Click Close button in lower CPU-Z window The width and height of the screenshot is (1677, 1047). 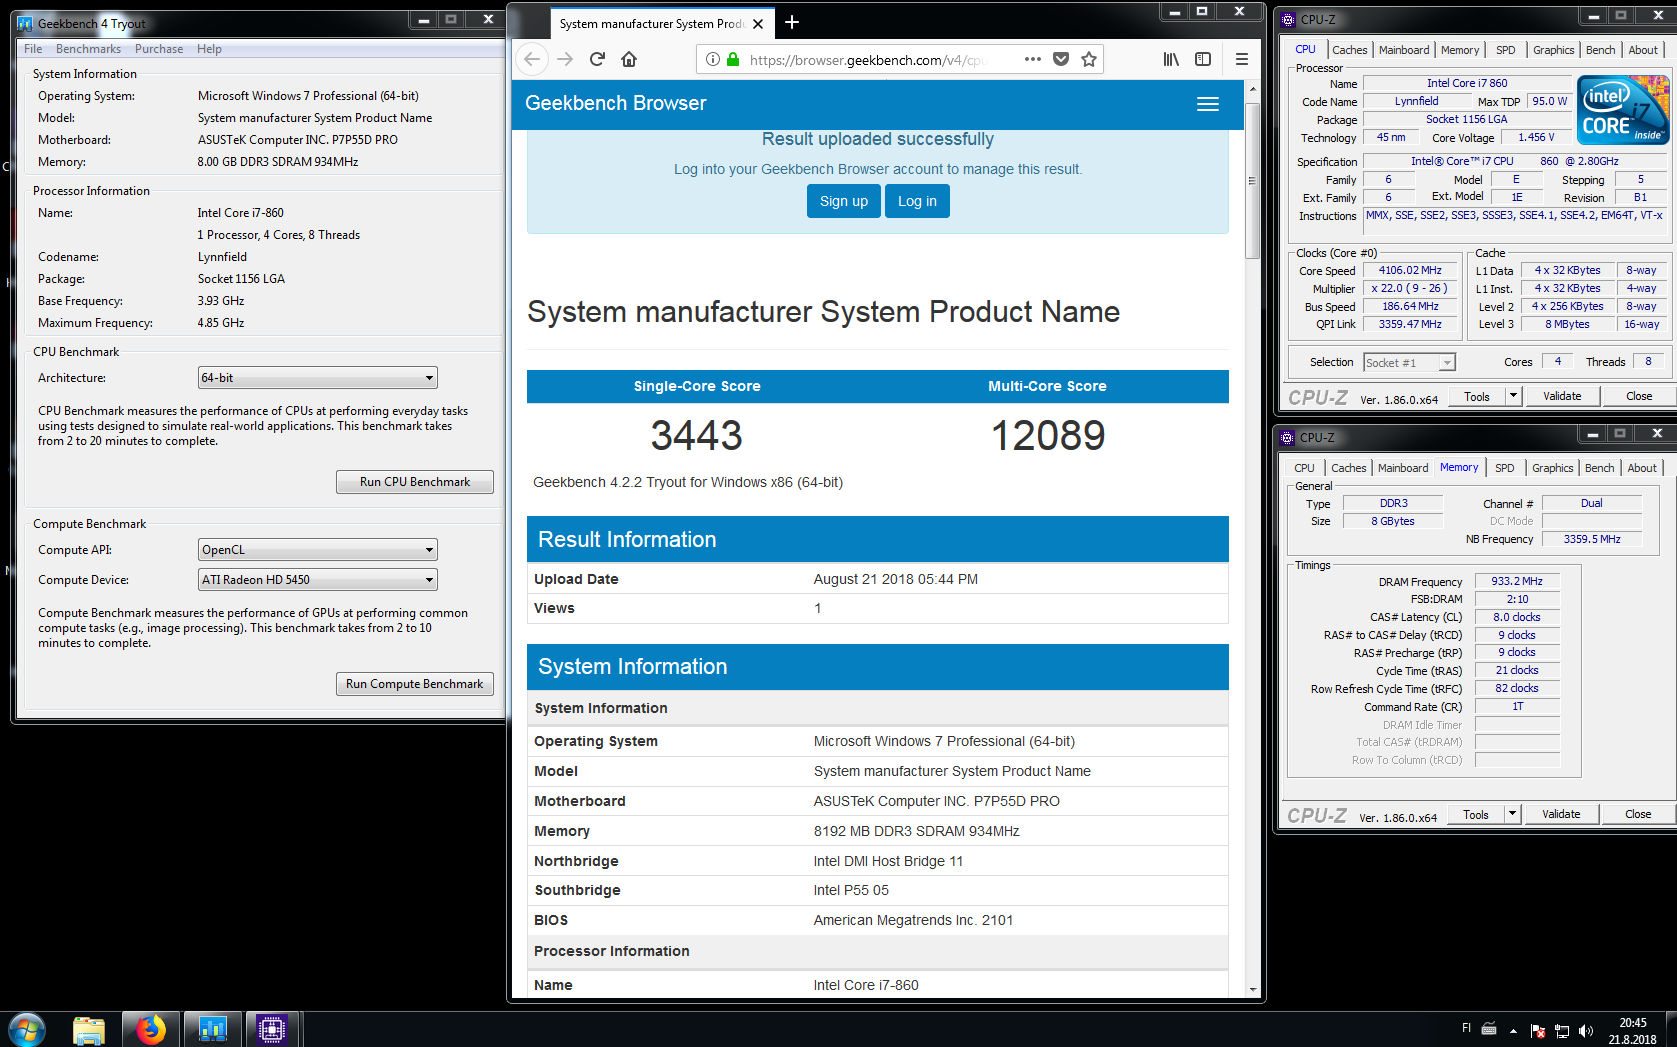coord(1638,814)
